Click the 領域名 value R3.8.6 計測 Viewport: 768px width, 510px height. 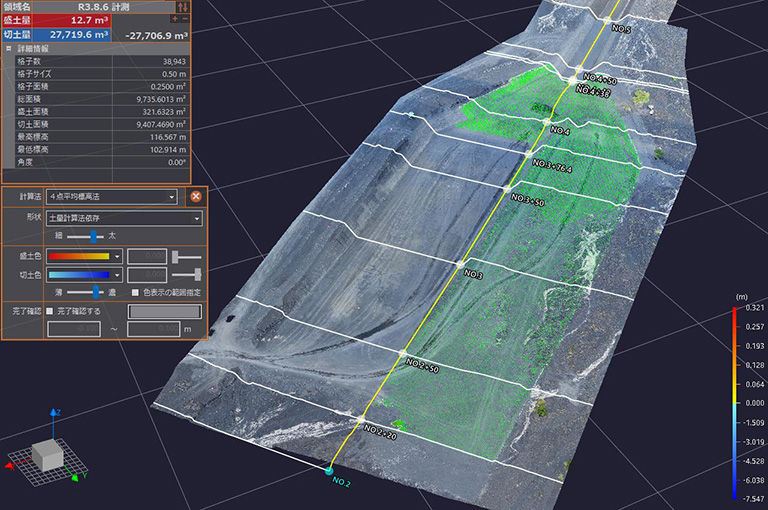coord(103,7)
